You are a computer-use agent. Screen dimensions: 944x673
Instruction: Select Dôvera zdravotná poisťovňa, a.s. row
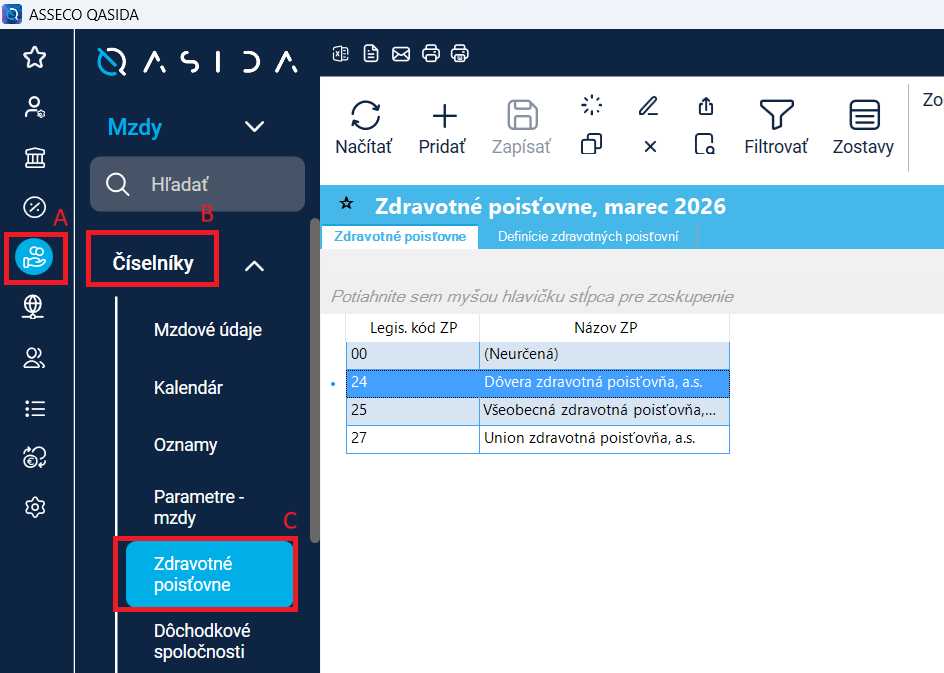click(x=538, y=383)
